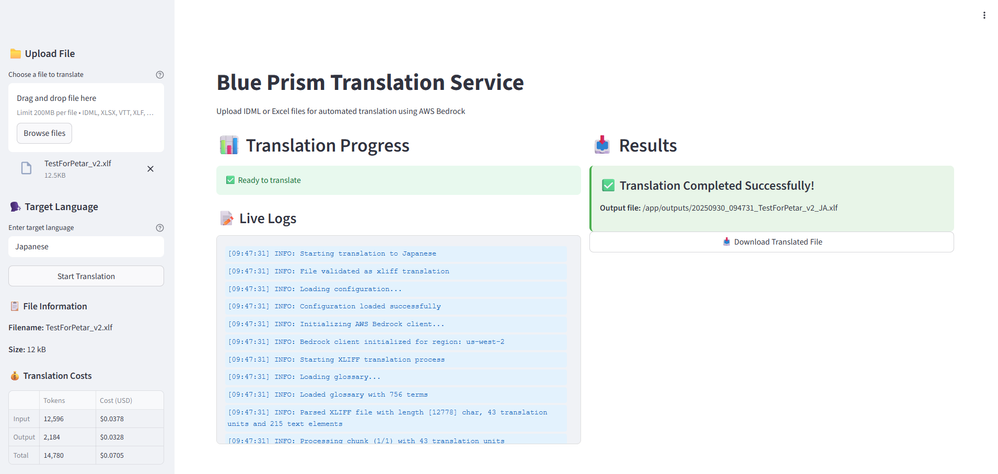Click the Translation Progress chart icon
This screenshot has height=474, width=998.
(x=229, y=145)
